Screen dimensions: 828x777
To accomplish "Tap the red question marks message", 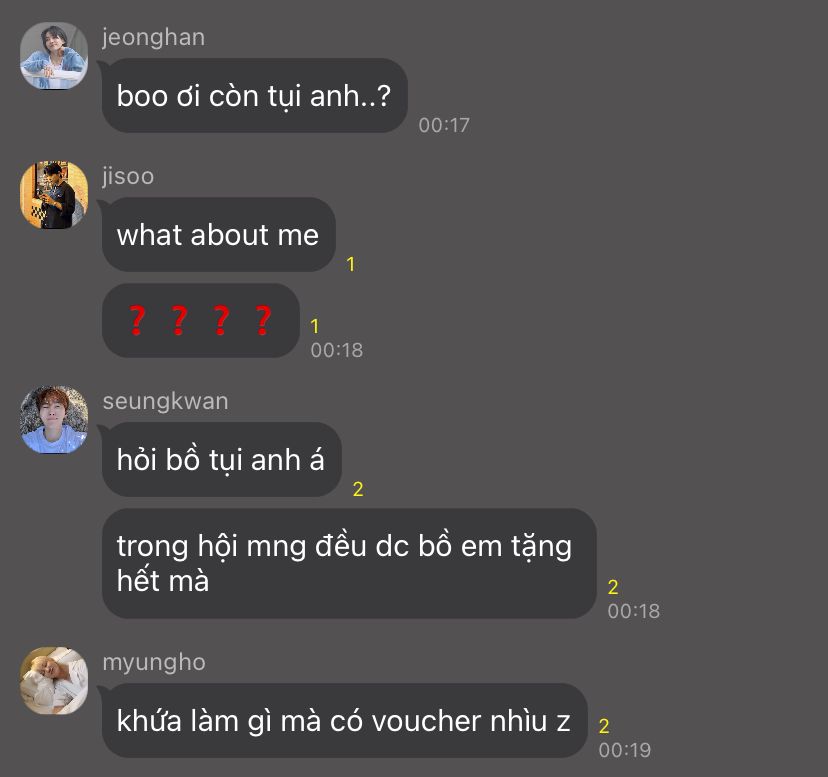I will [x=201, y=320].
